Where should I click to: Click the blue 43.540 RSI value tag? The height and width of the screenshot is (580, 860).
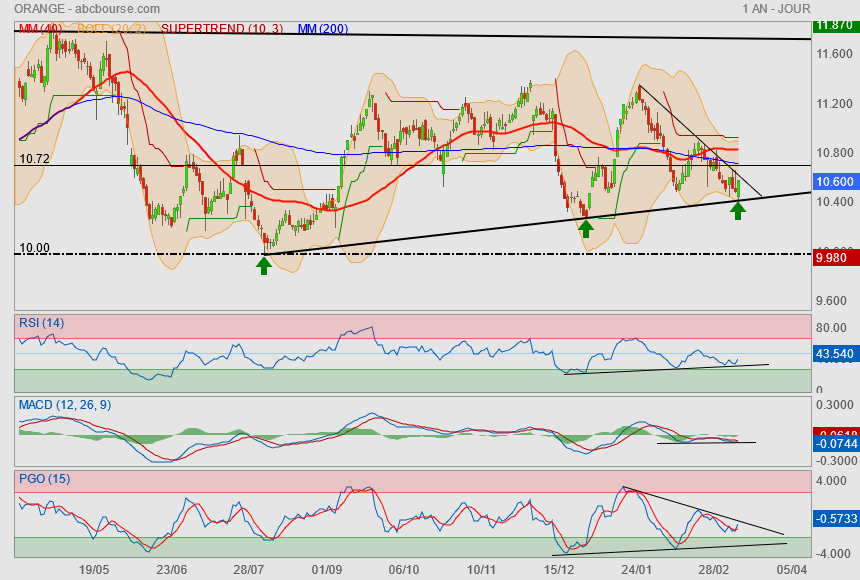click(834, 354)
